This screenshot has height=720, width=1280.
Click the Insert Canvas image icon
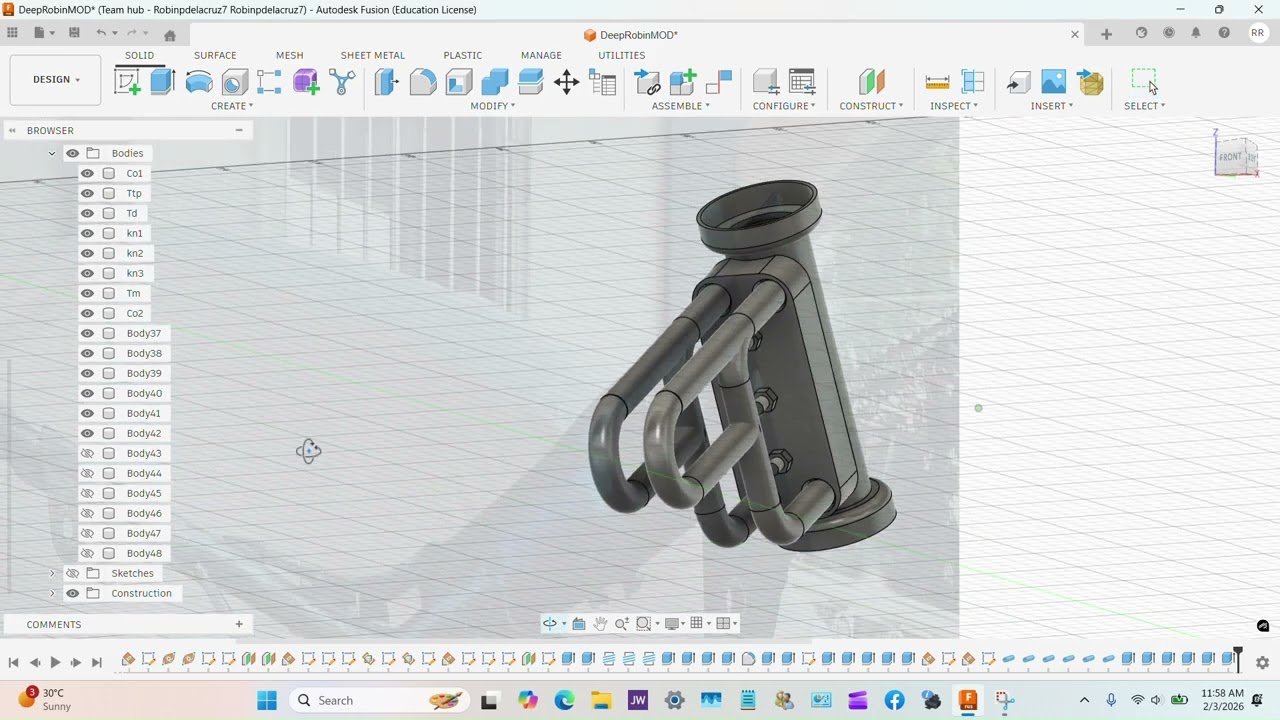[x=1053, y=82]
